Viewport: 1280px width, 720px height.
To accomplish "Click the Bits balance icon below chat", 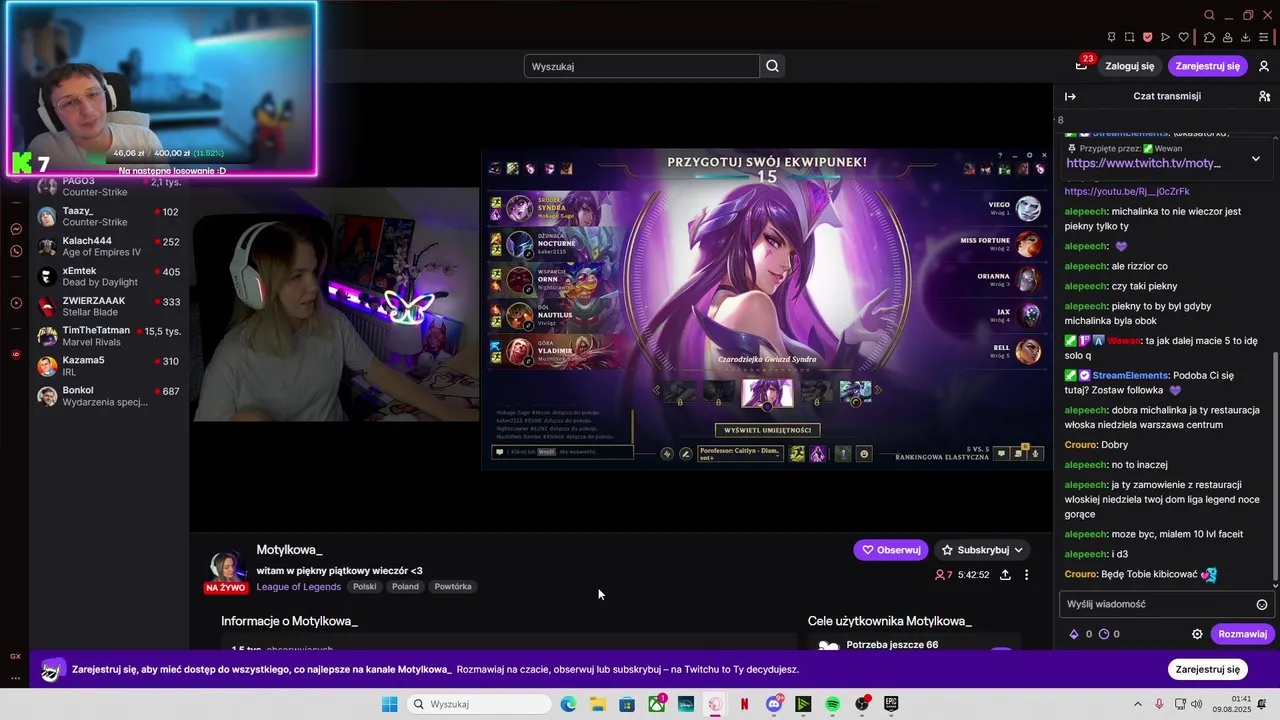I will coord(1075,634).
